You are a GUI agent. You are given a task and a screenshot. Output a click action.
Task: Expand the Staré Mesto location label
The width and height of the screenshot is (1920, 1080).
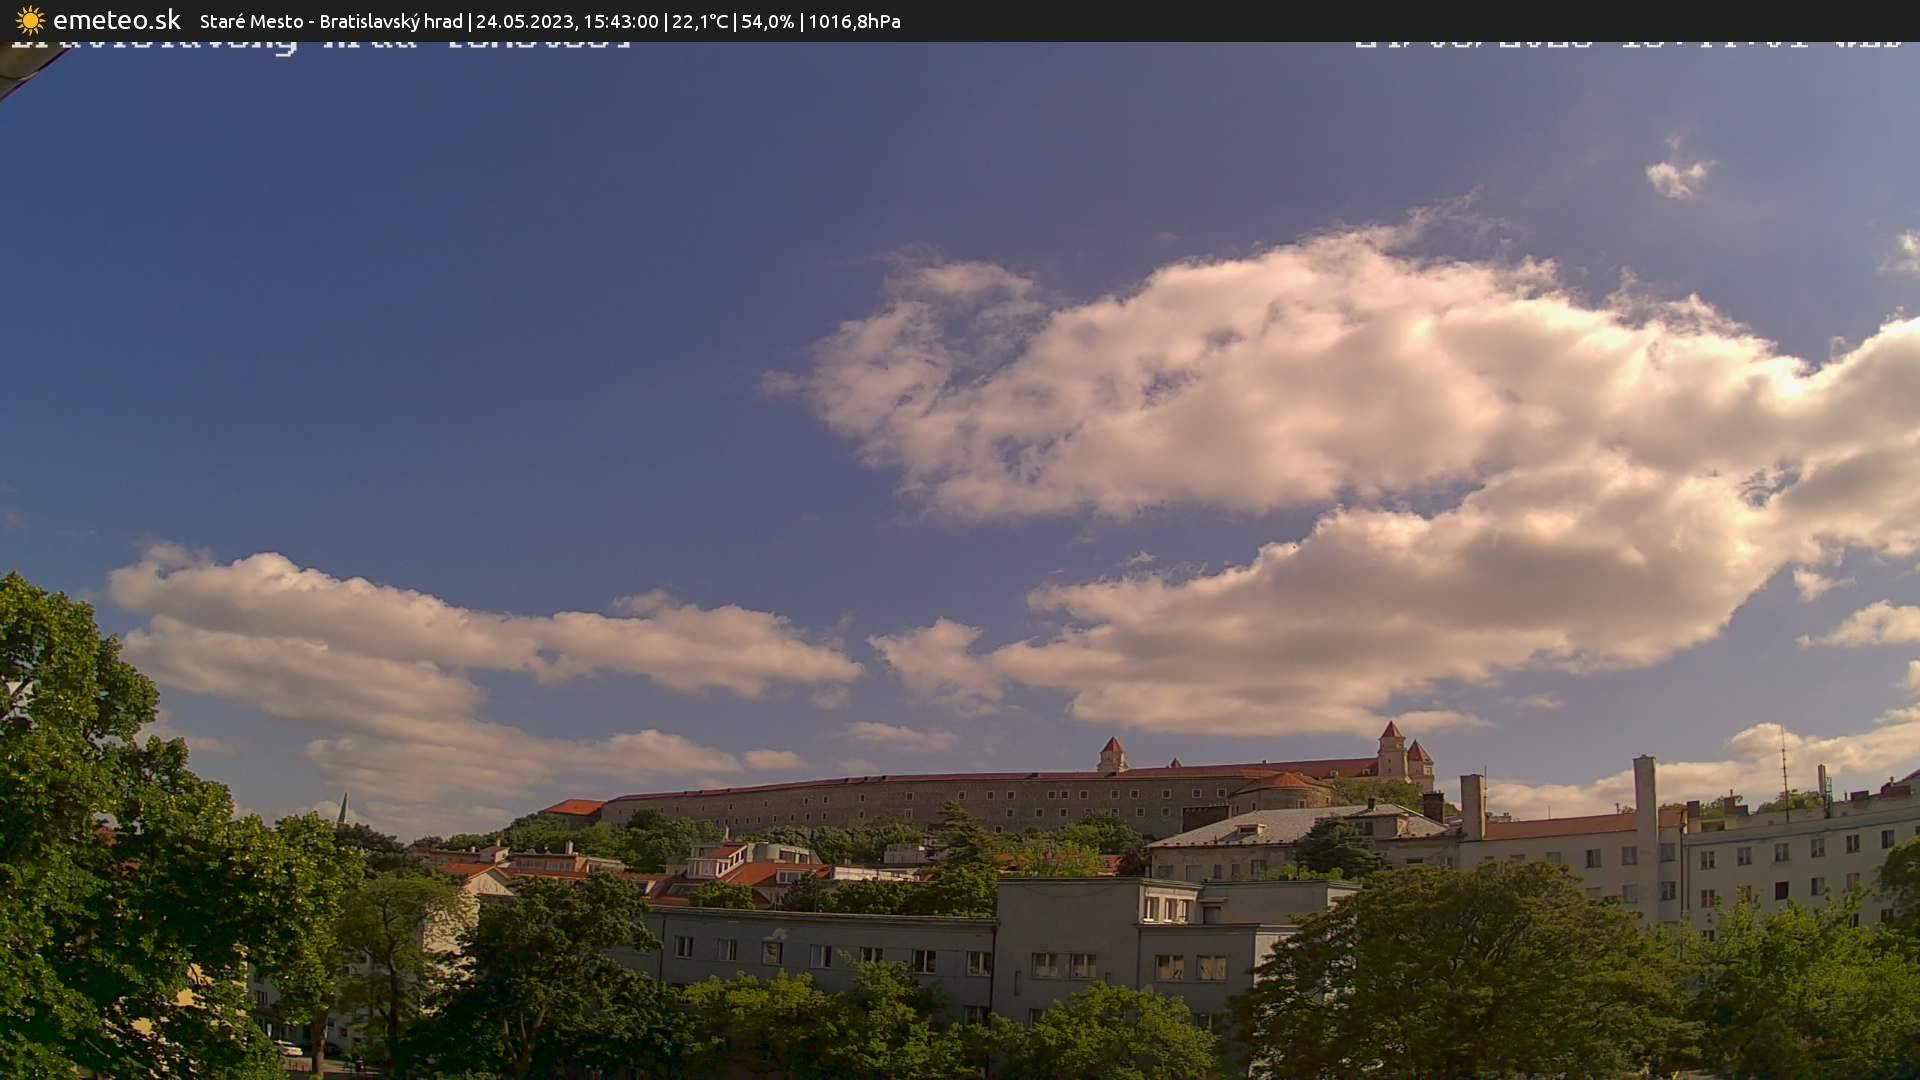[252, 20]
